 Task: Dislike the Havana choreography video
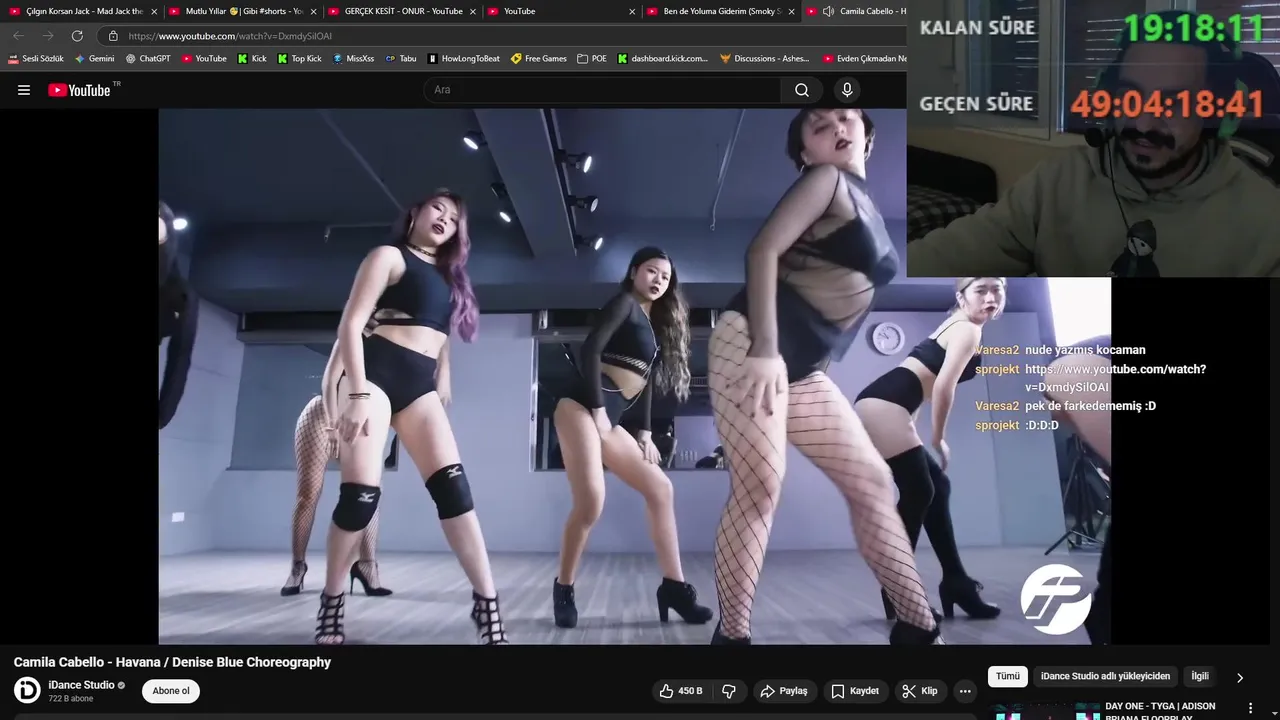coord(729,691)
